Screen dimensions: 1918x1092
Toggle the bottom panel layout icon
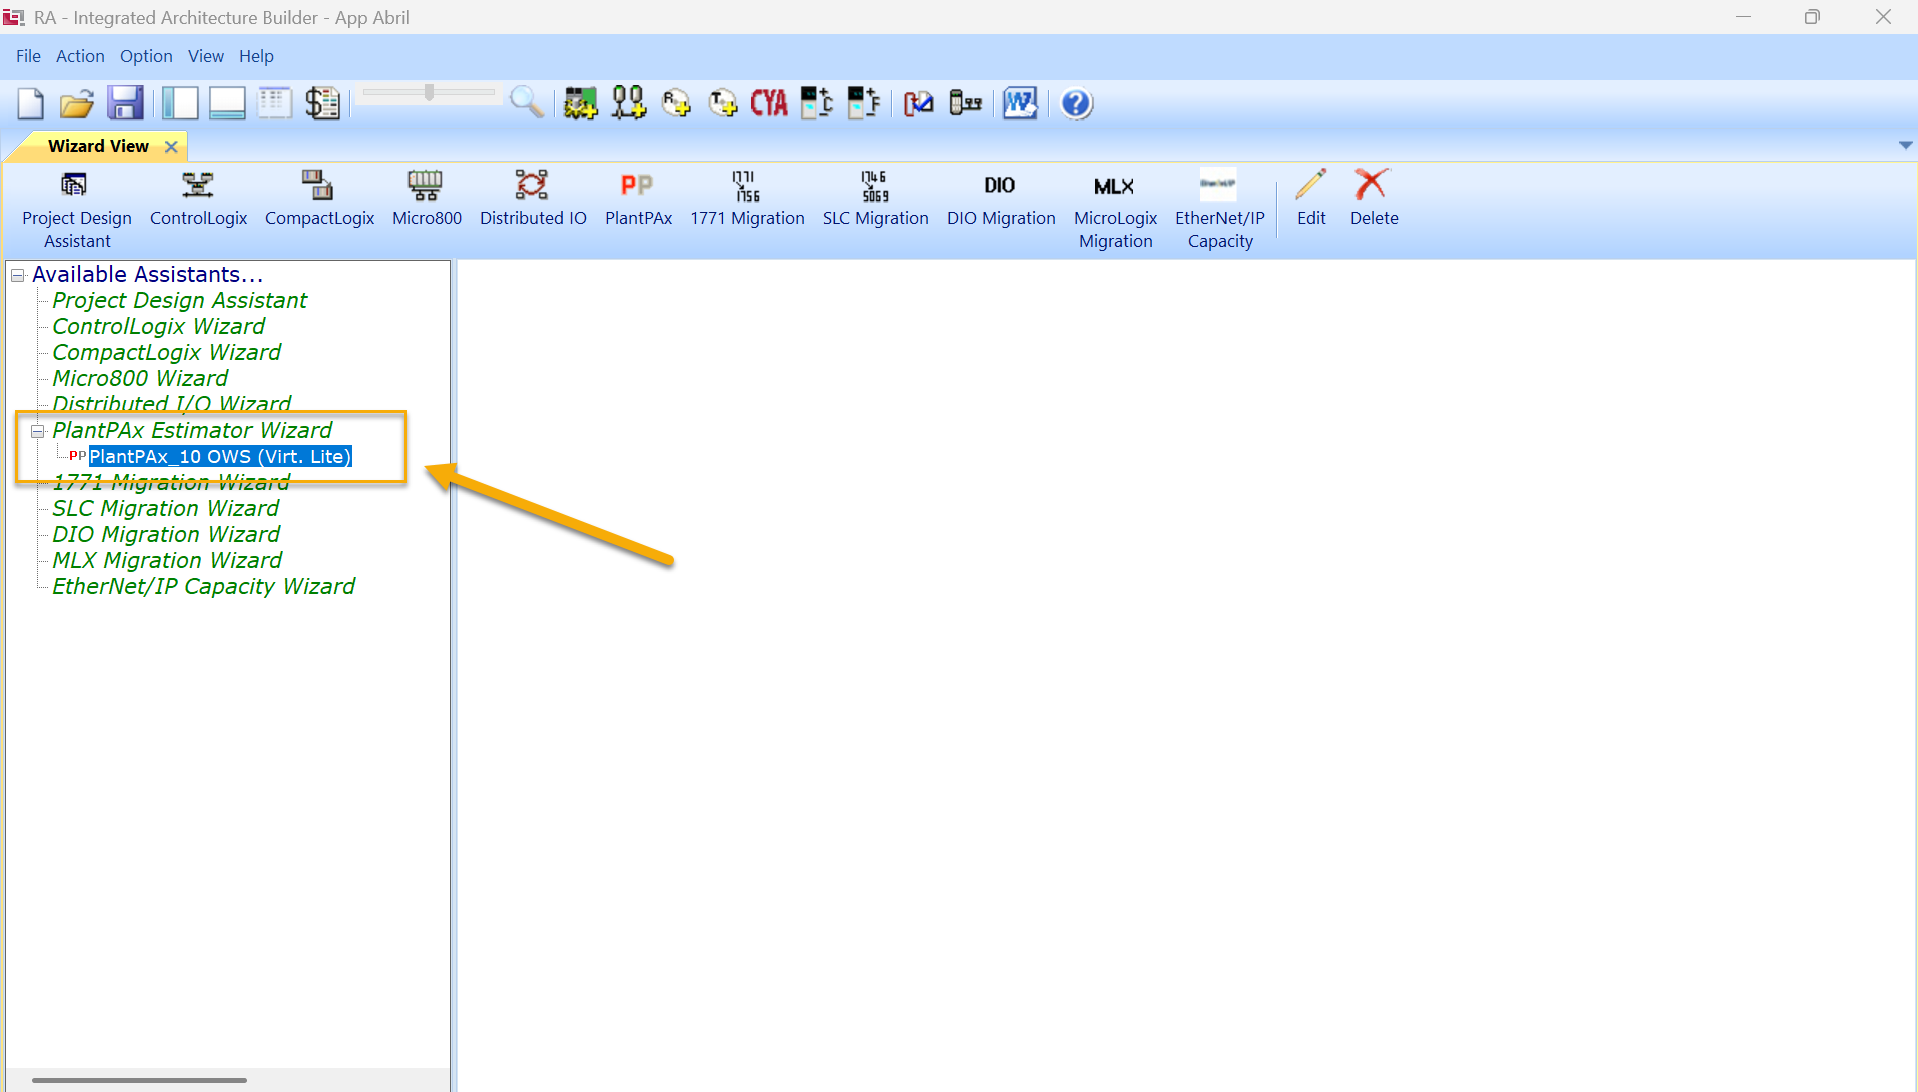point(227,103)
